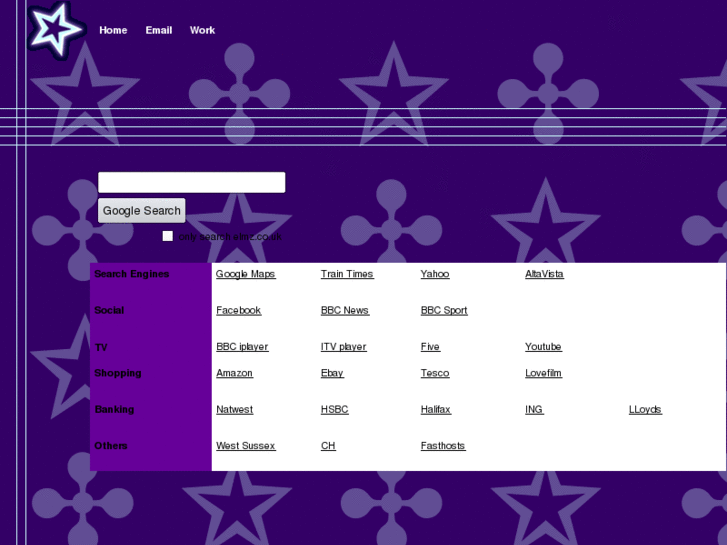Open the ING link
Viewport: 727px width, 545px height.
[x=534, y=410]
